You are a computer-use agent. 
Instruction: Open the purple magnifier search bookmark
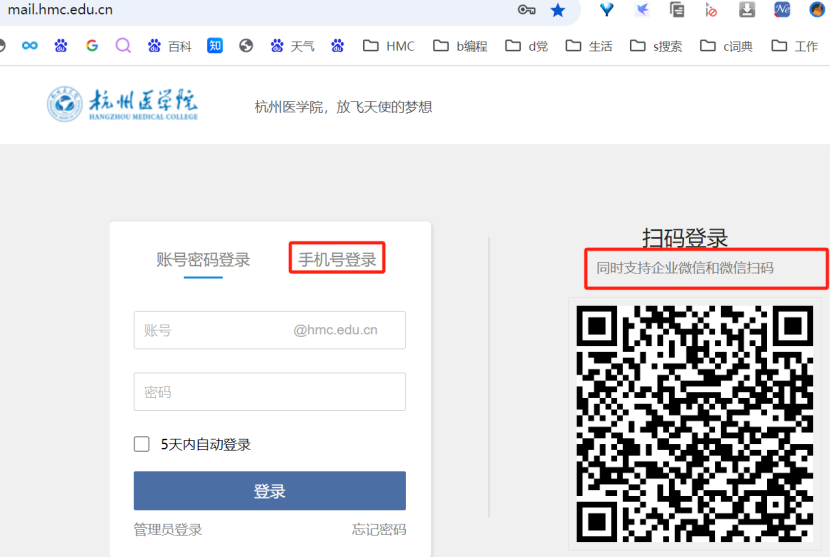(x=123, y=46)
